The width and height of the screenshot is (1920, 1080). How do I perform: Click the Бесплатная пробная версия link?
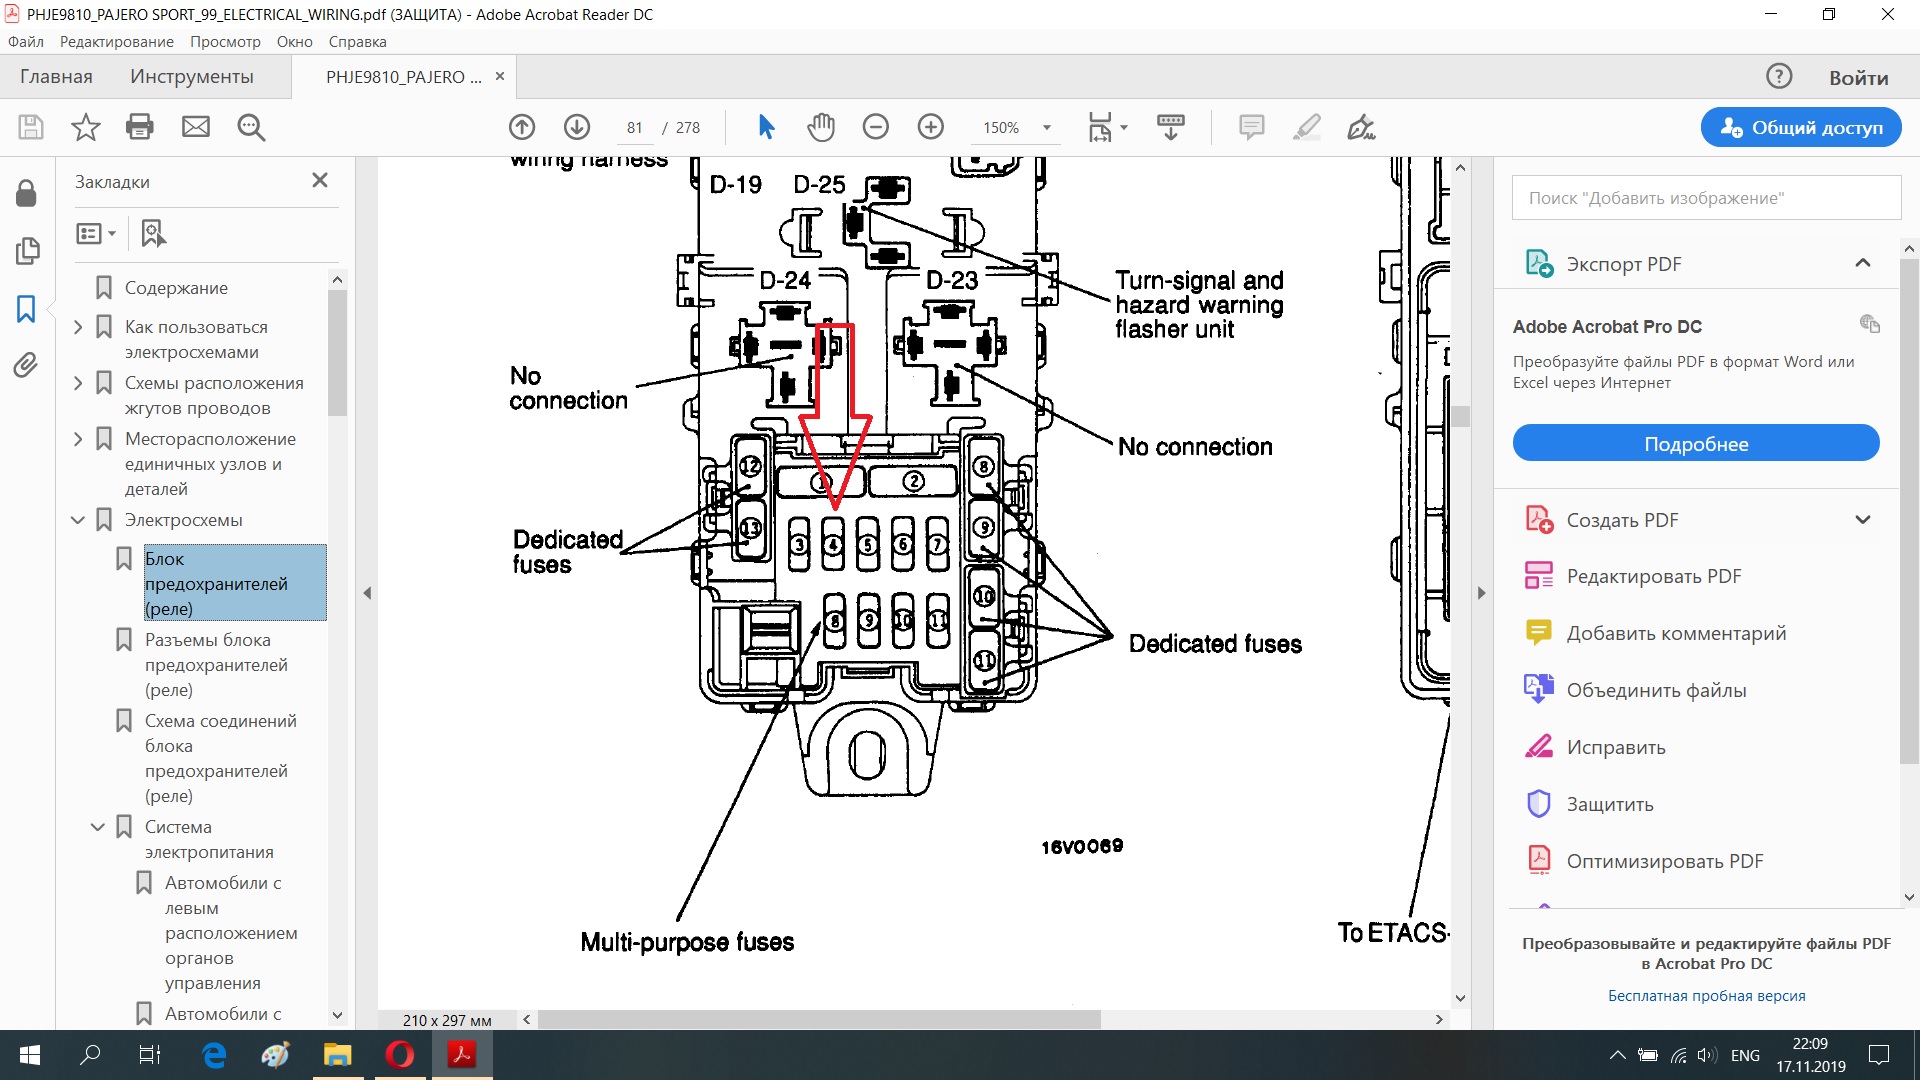pos(1706,996)
